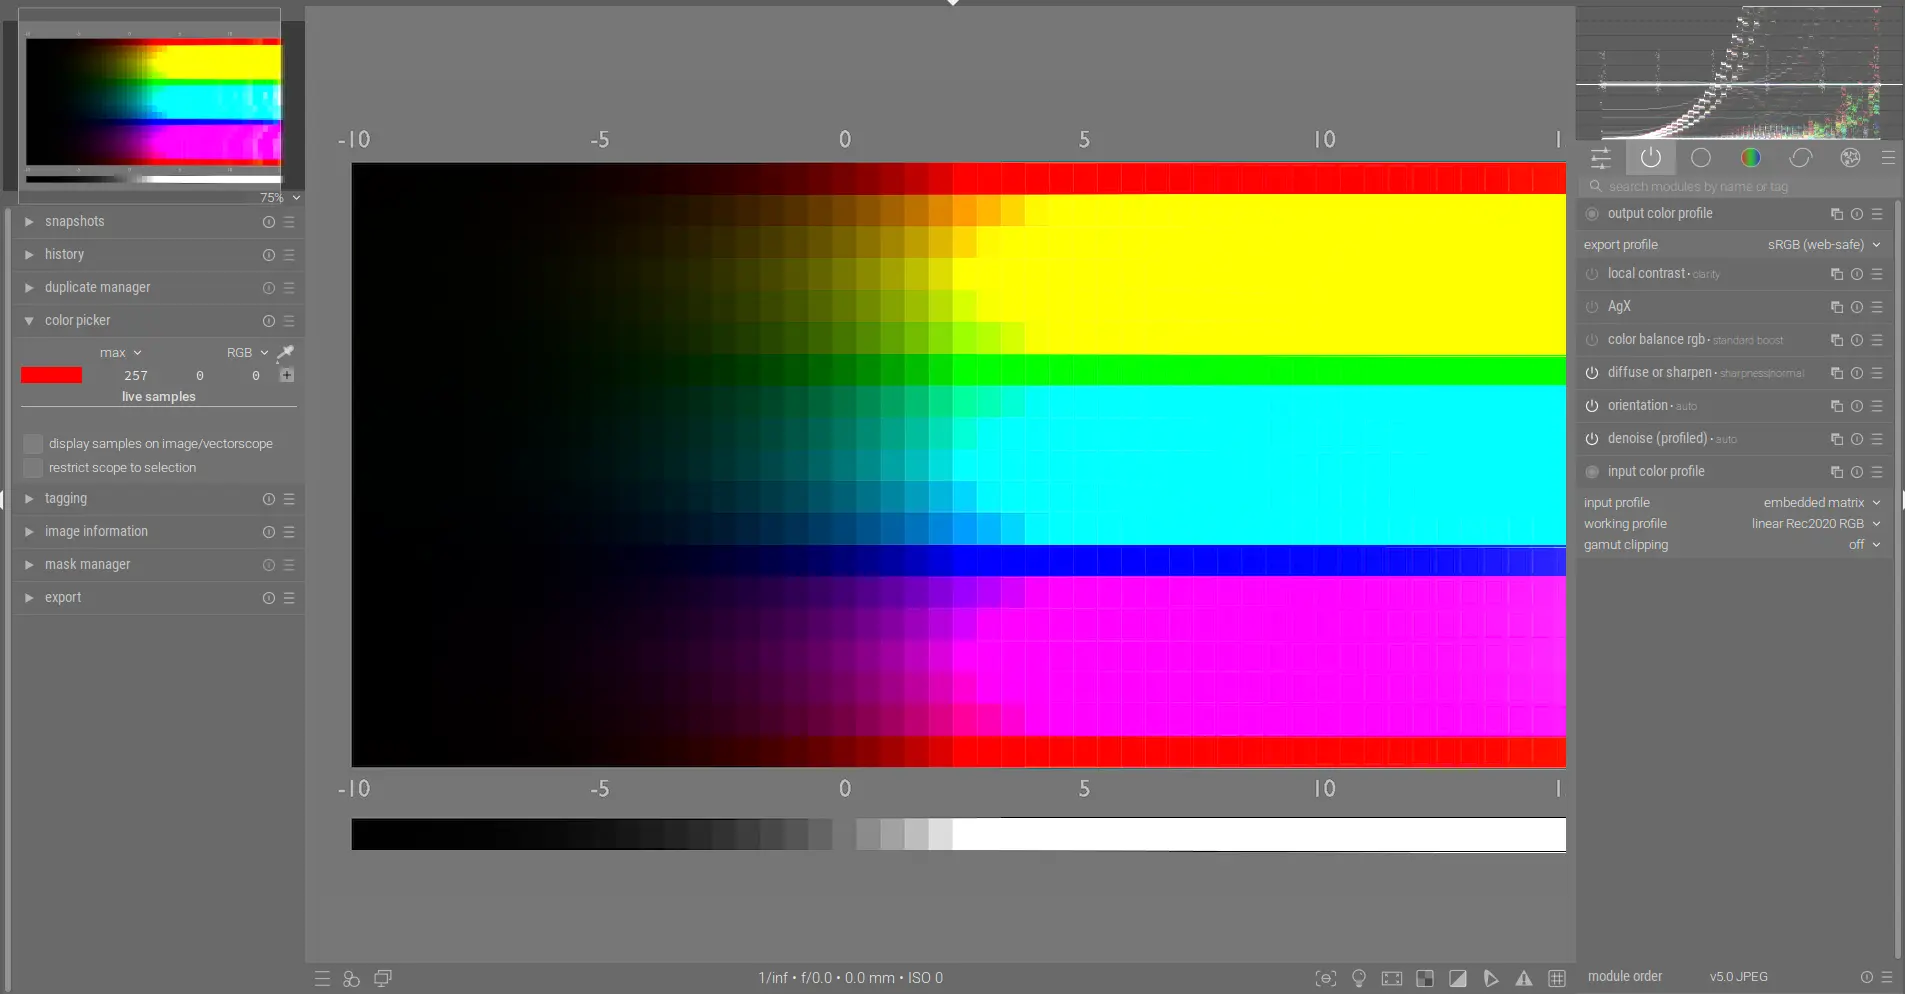Toggle display samples on image/vectorscope

[x=33, y=443]
